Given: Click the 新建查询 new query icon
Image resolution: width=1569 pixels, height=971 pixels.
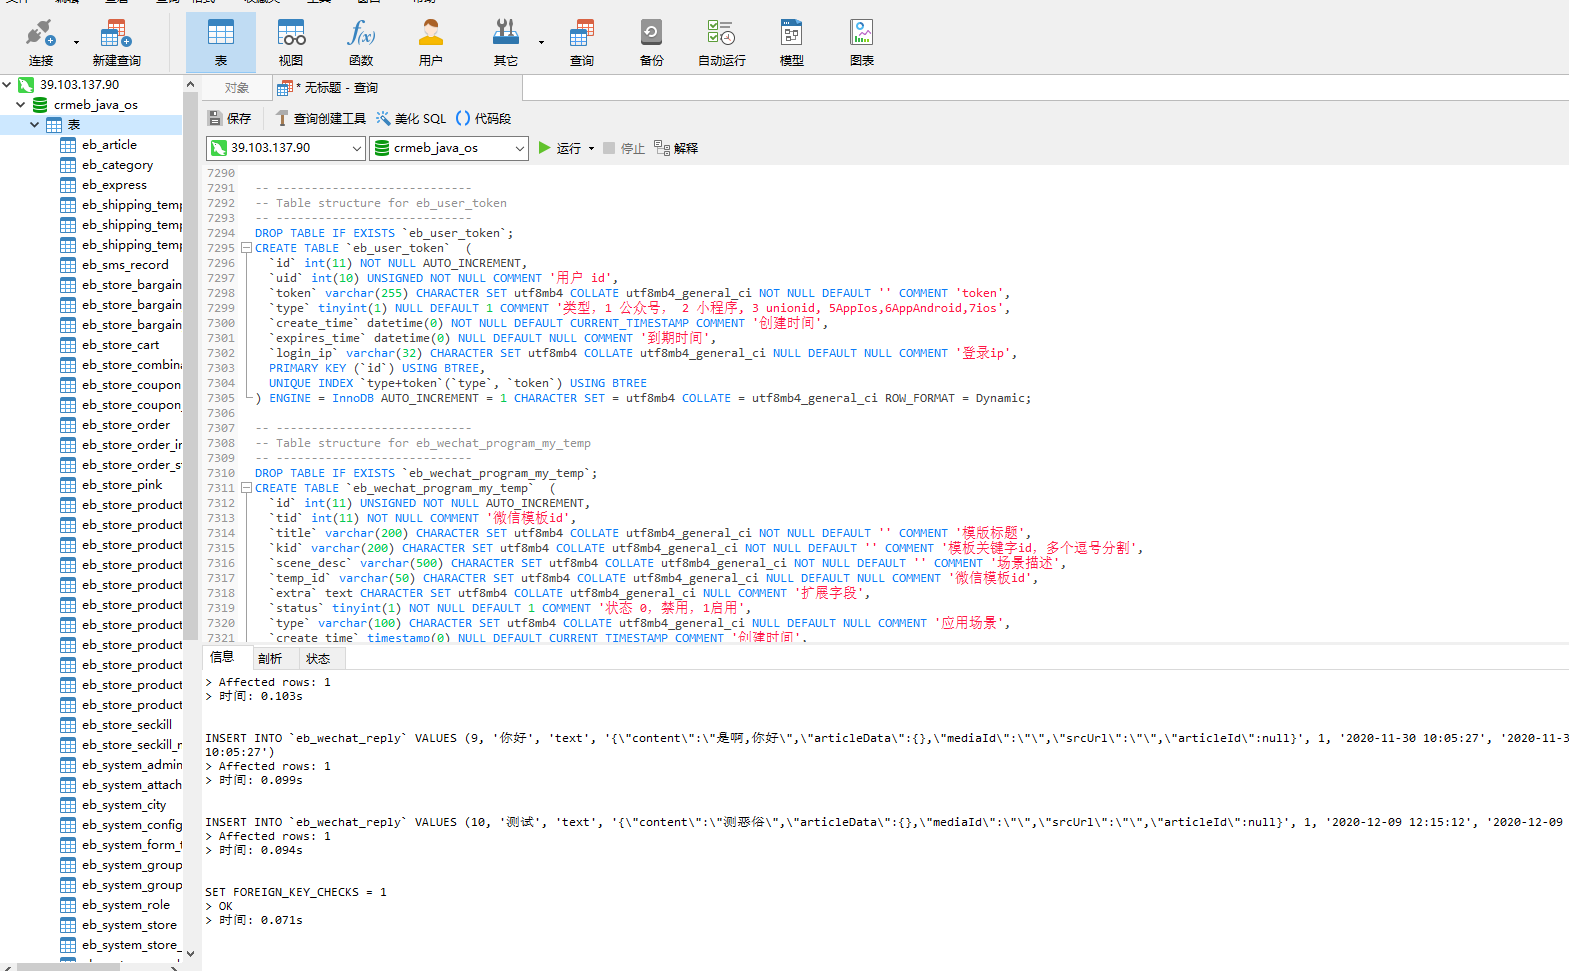Looking at the screenshot, I should pyautogui.click(x=116, y=43).
